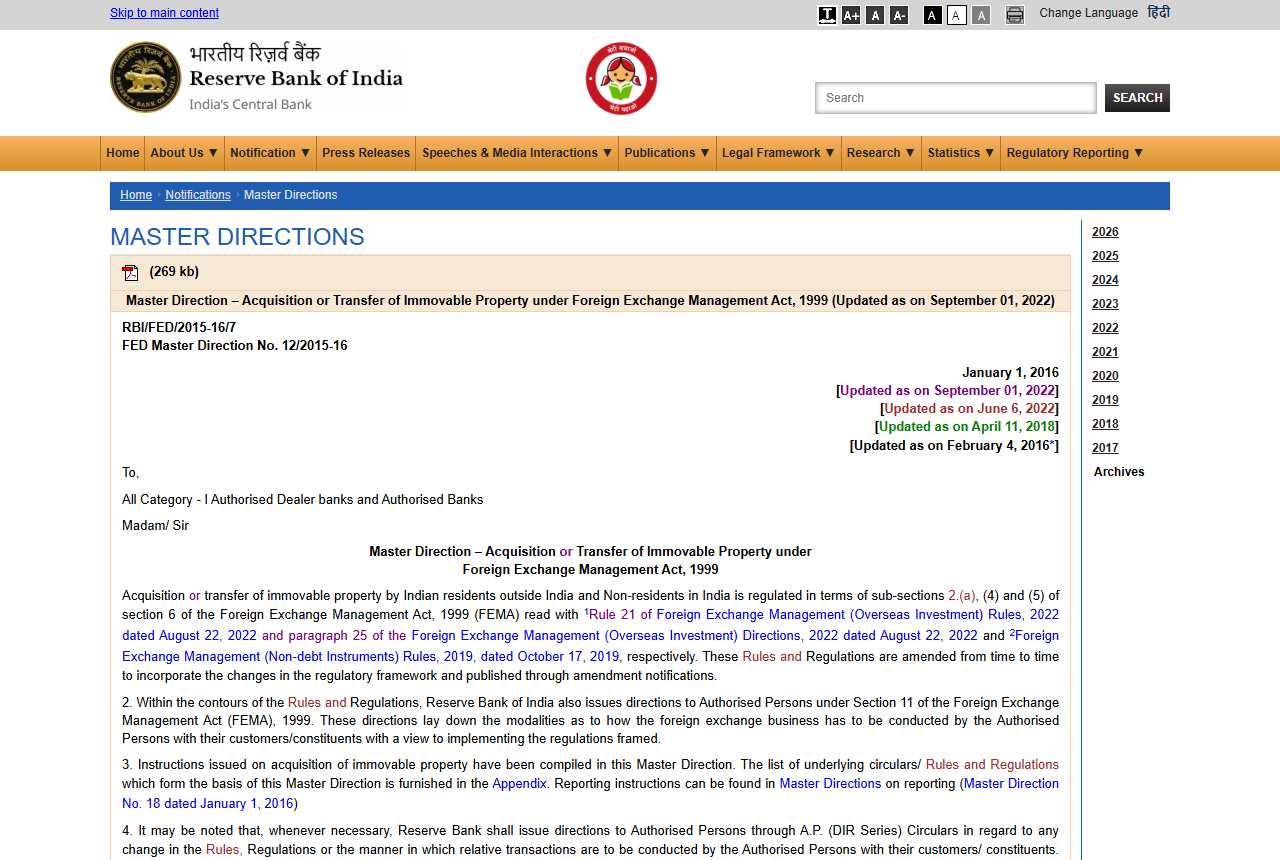The image size is (1280, 860).
Task: Open the PDF icon for 269 kb file
Action: click(130, 272)
